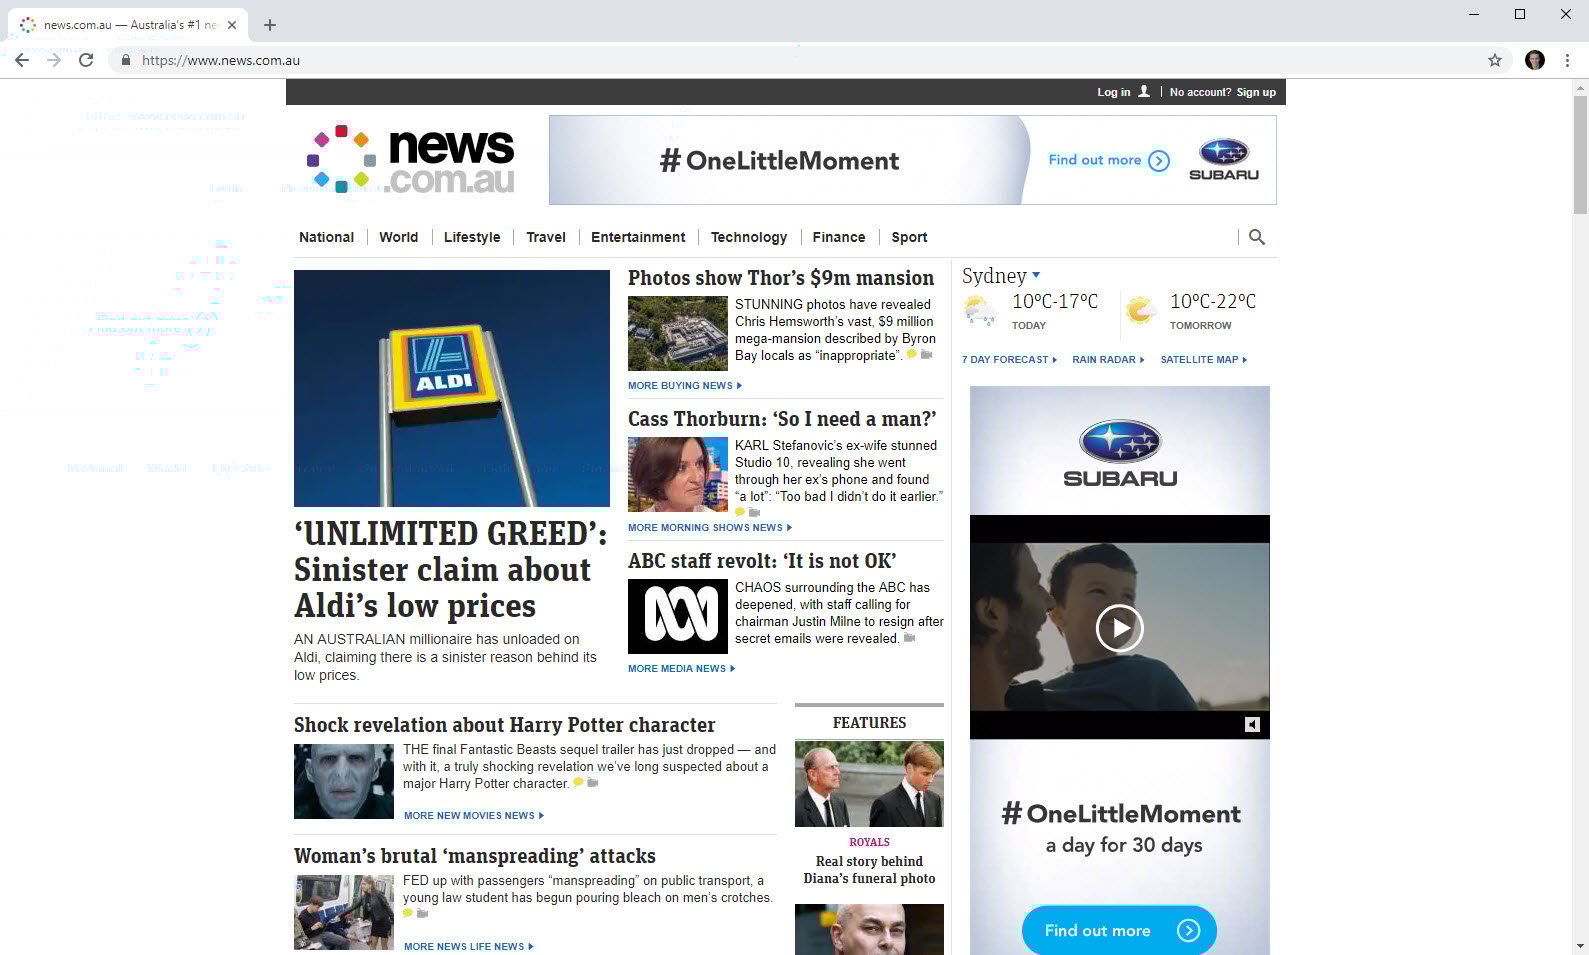Open ABC staff revolt headline
Viewport: 1589px width, 955px height.
click(762, 561)
